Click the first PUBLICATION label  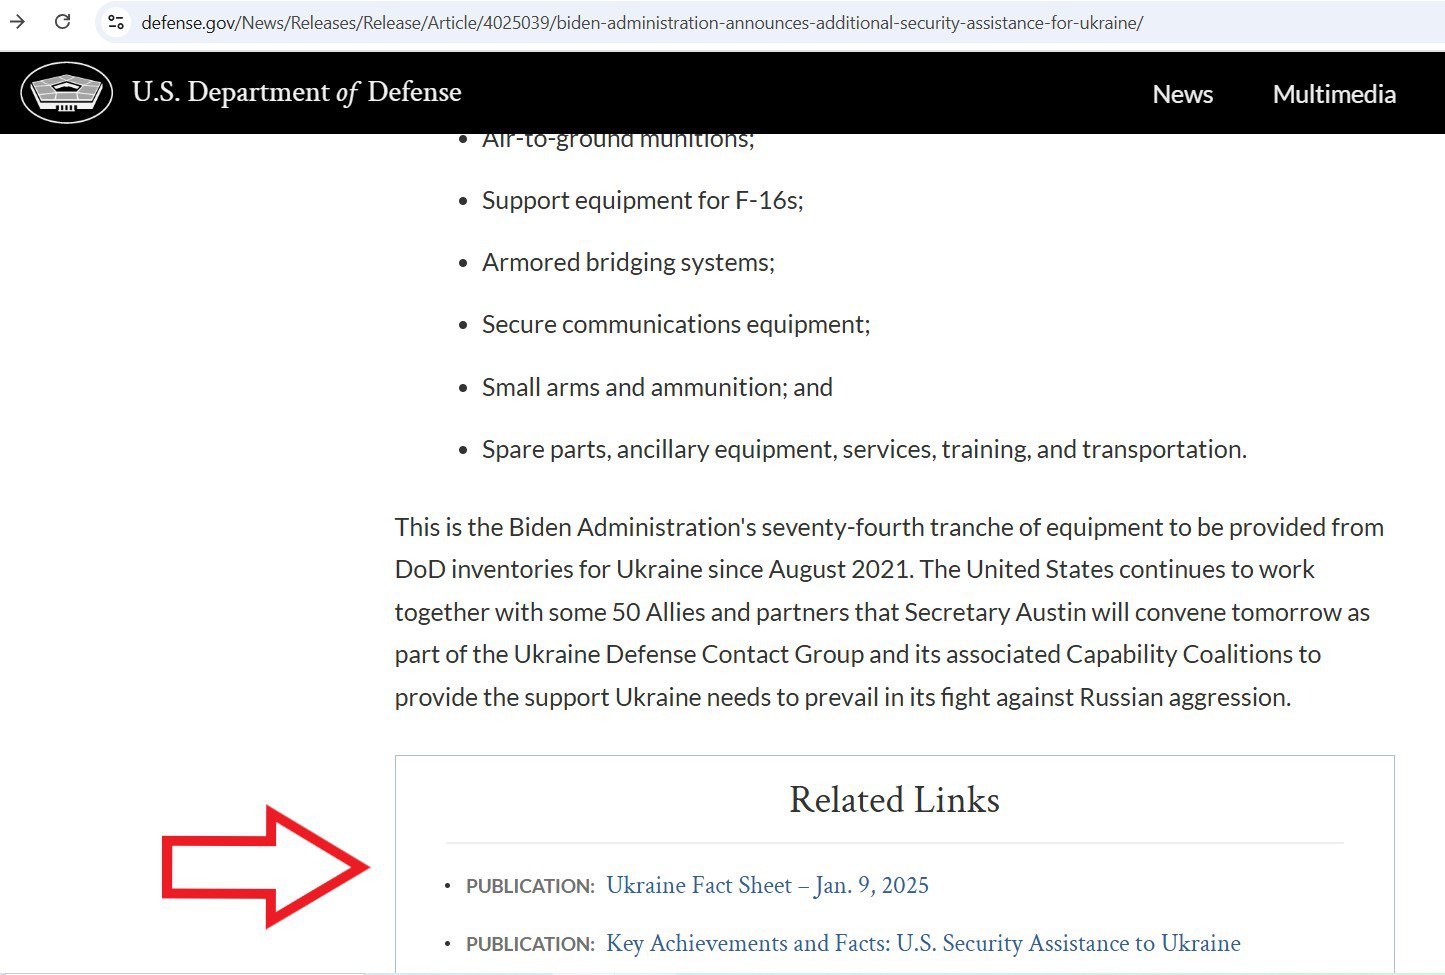click(530, 887)
